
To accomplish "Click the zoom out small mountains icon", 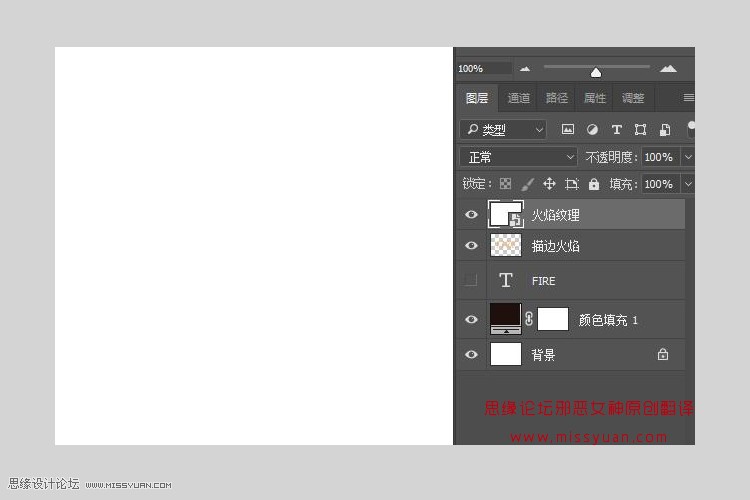I will point(525,69).
